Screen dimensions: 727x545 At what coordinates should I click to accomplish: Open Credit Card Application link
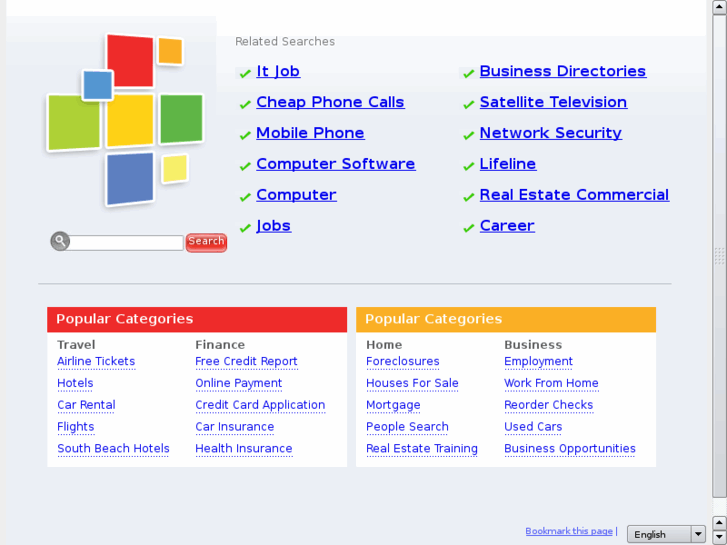click(x=260, y=405)
